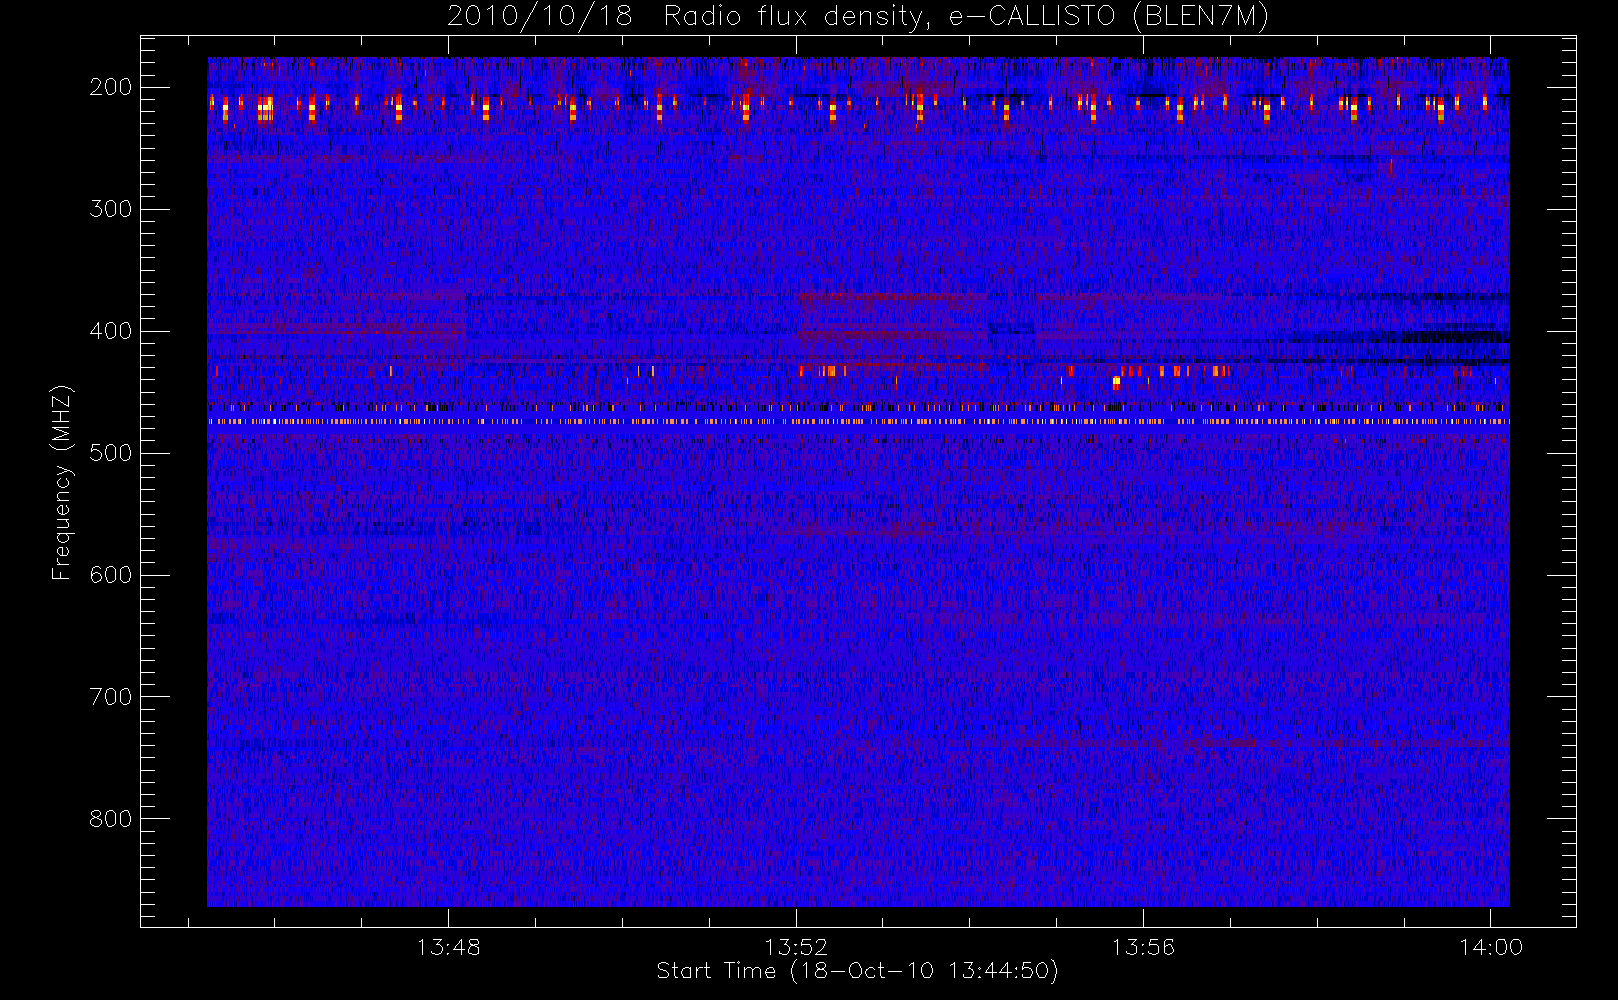Viewport: 1618px width, 1000px height.
Task: Select the Frequency (MHz) axis label
Action: (x=62, y=482)
